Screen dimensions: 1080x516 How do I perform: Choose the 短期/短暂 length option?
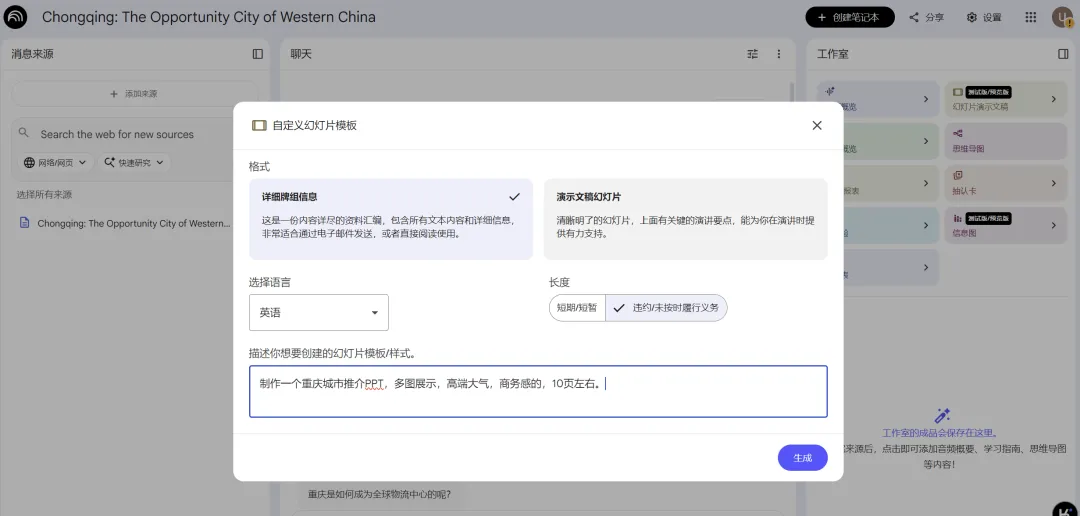click(577, 308)
